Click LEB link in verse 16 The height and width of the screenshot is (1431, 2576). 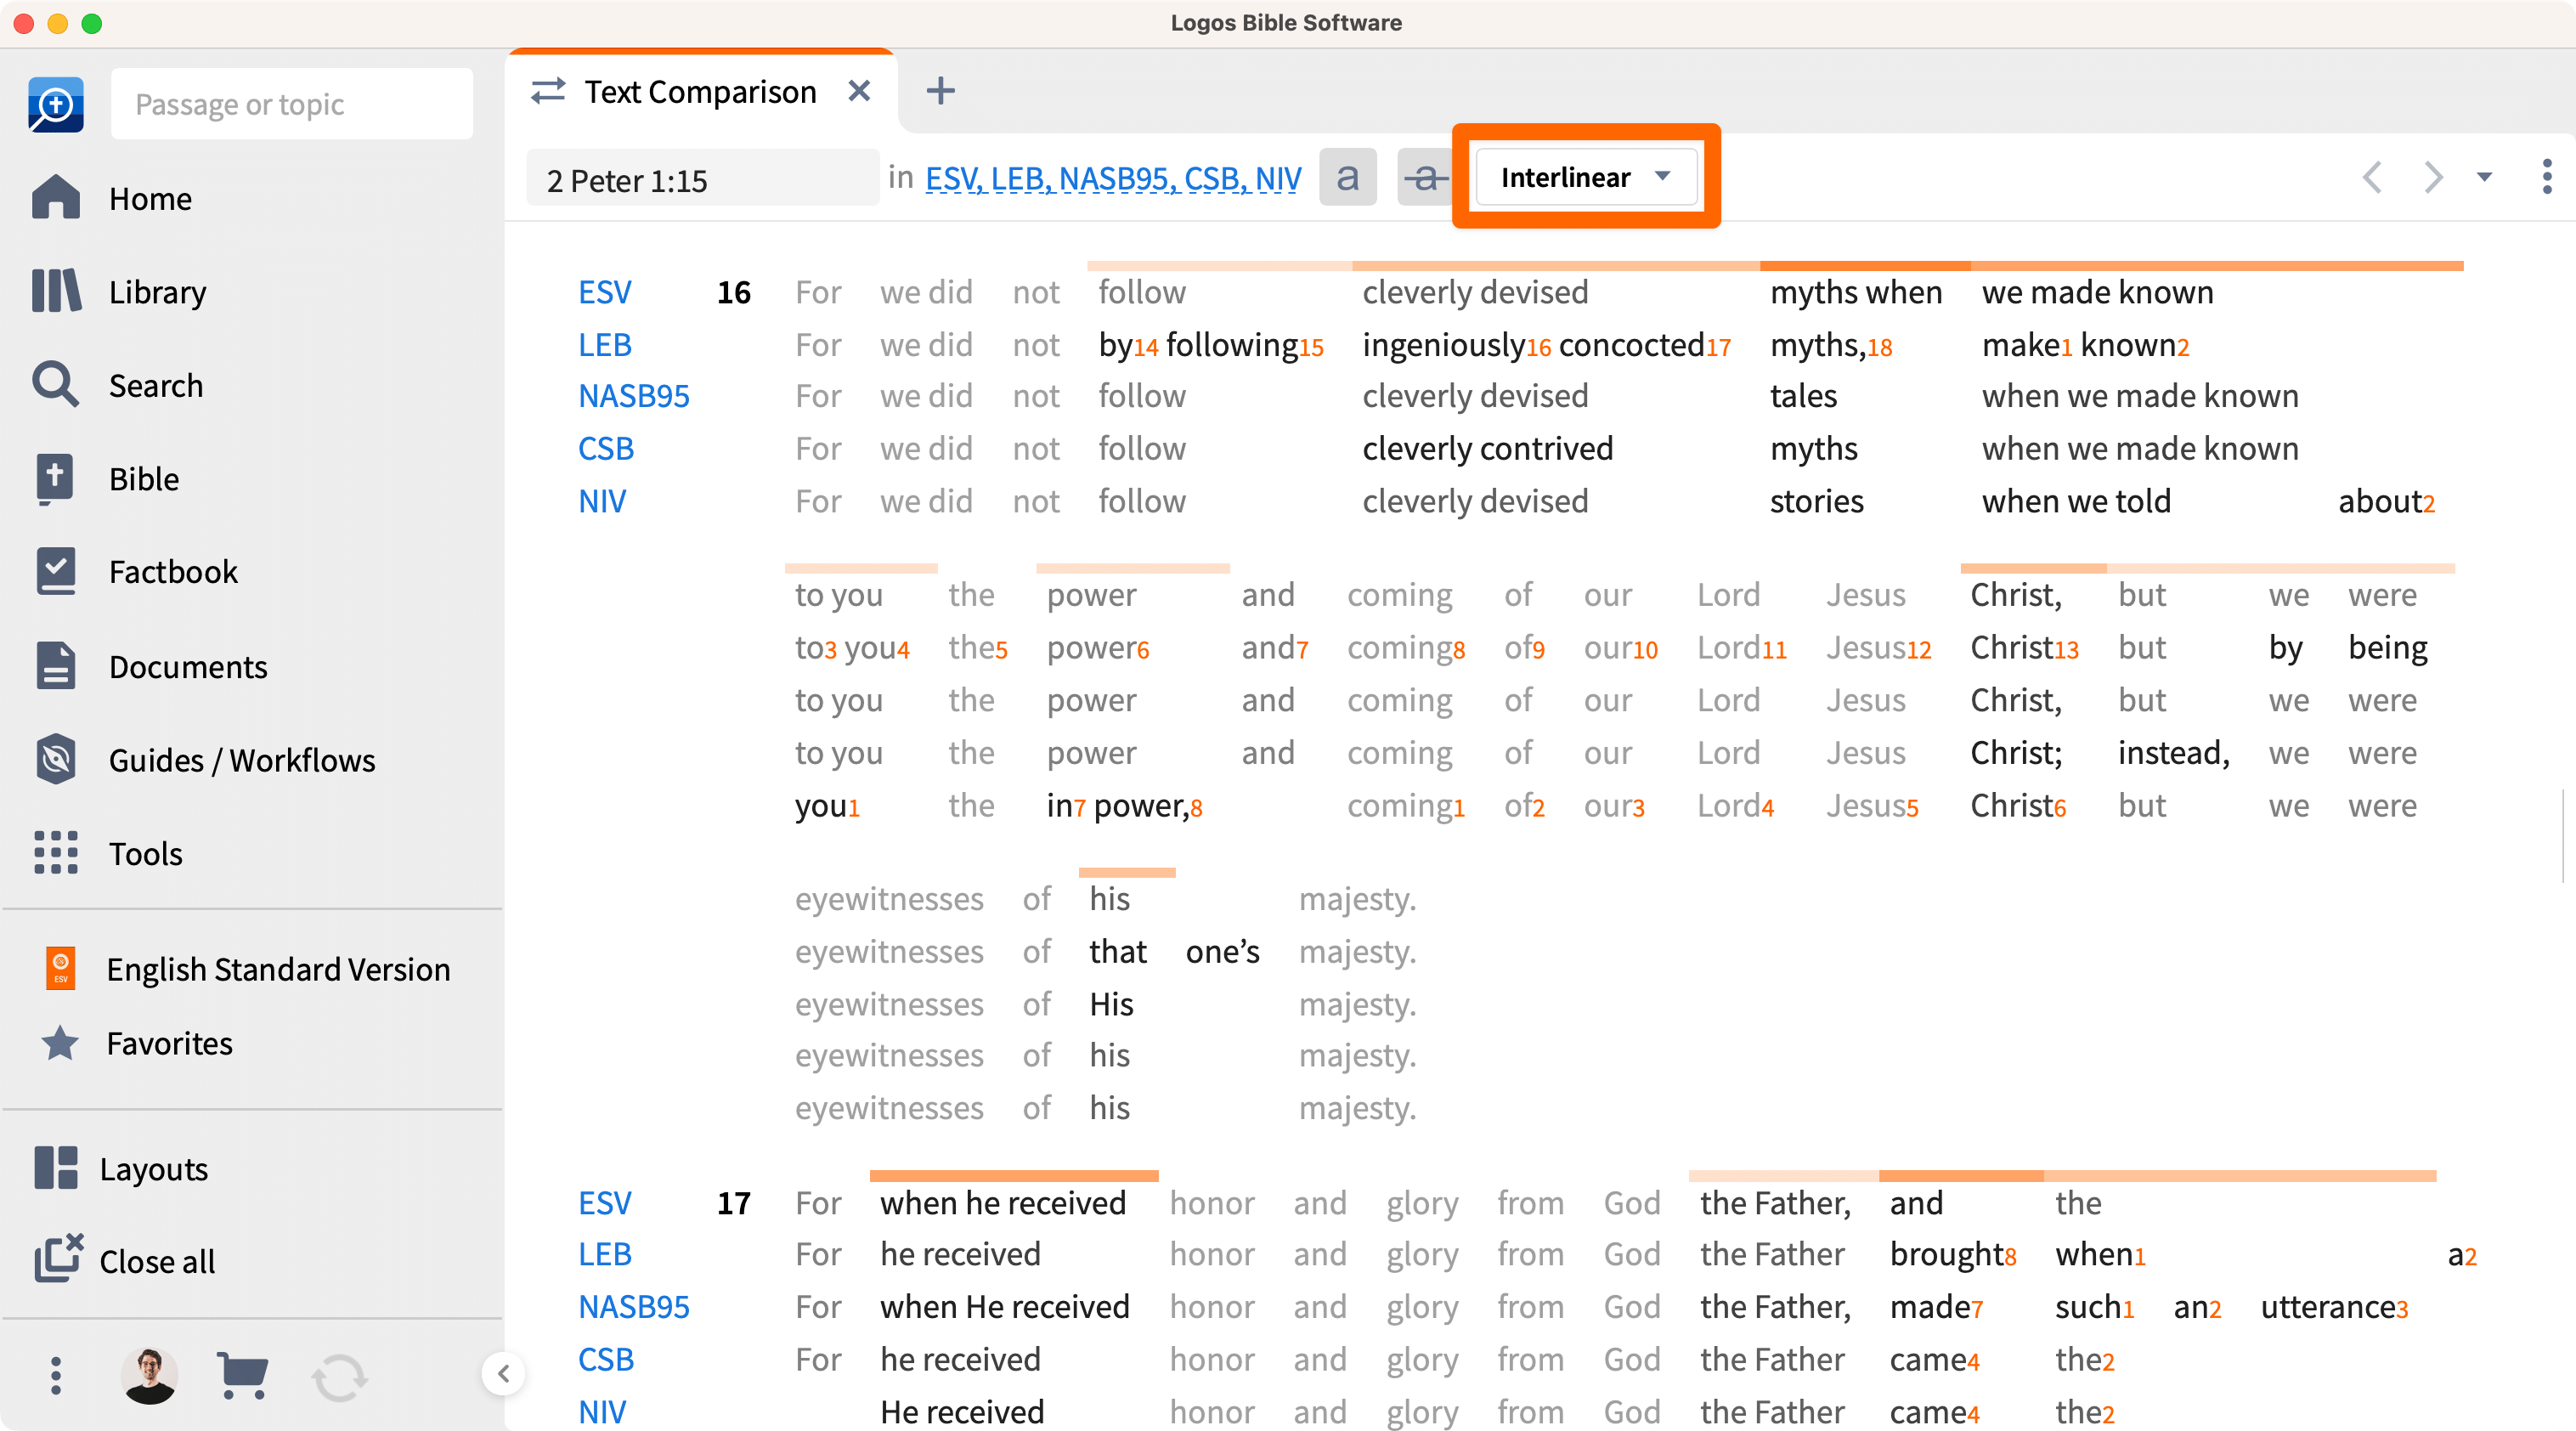click(x=604, y=344)
